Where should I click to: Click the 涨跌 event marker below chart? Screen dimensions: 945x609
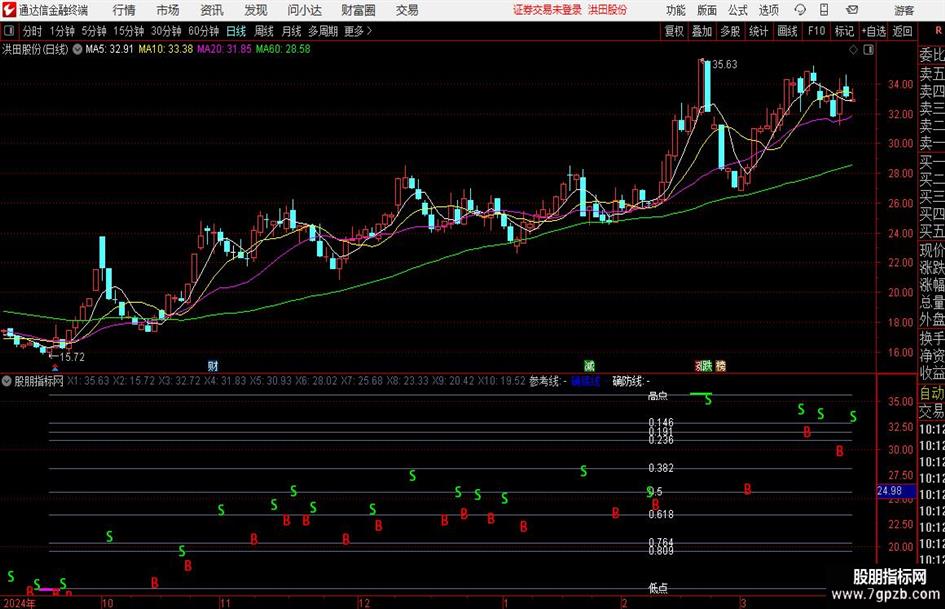tap(704, 365)
